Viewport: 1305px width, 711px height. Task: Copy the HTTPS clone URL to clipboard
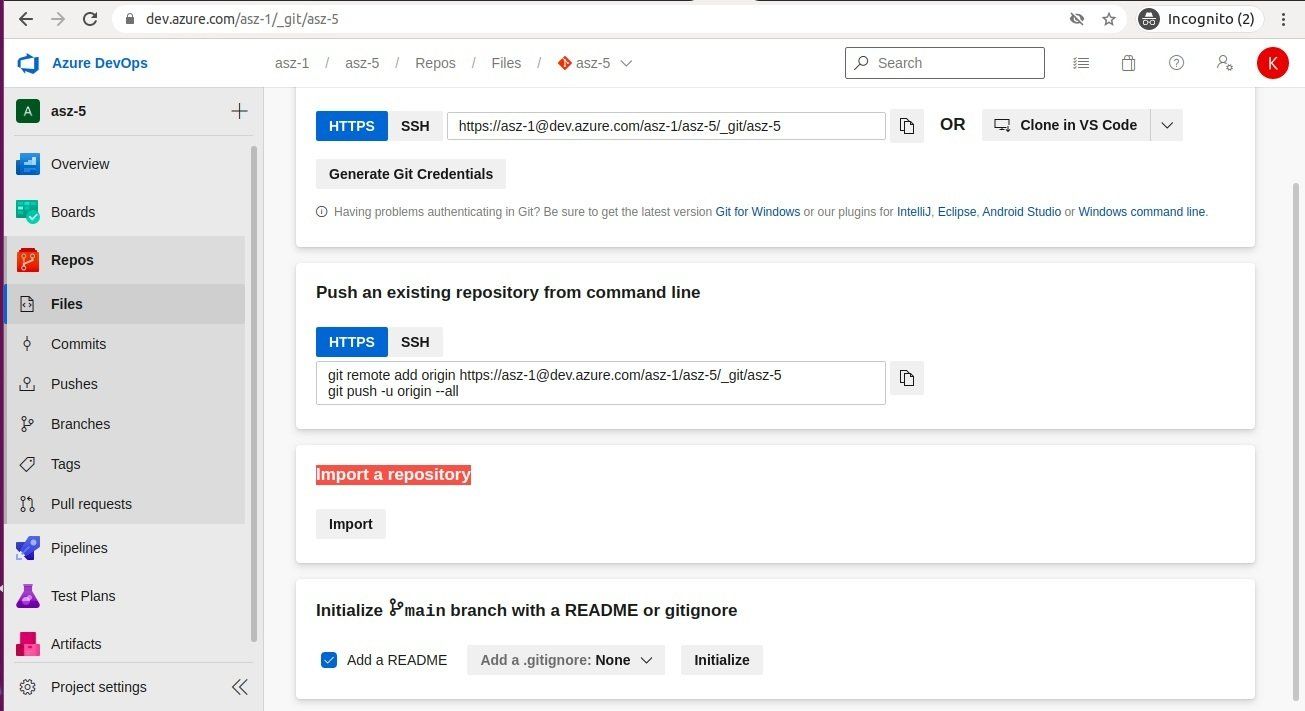pos(907,126)
